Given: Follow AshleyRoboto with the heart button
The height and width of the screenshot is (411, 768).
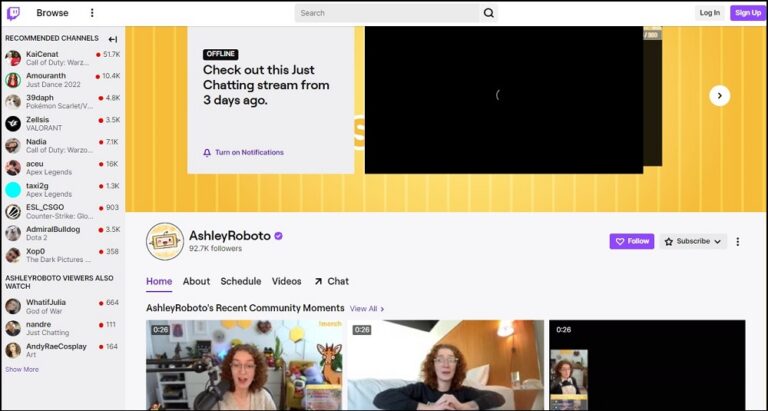Looking at the screenshot, I should tap(631, 241).
